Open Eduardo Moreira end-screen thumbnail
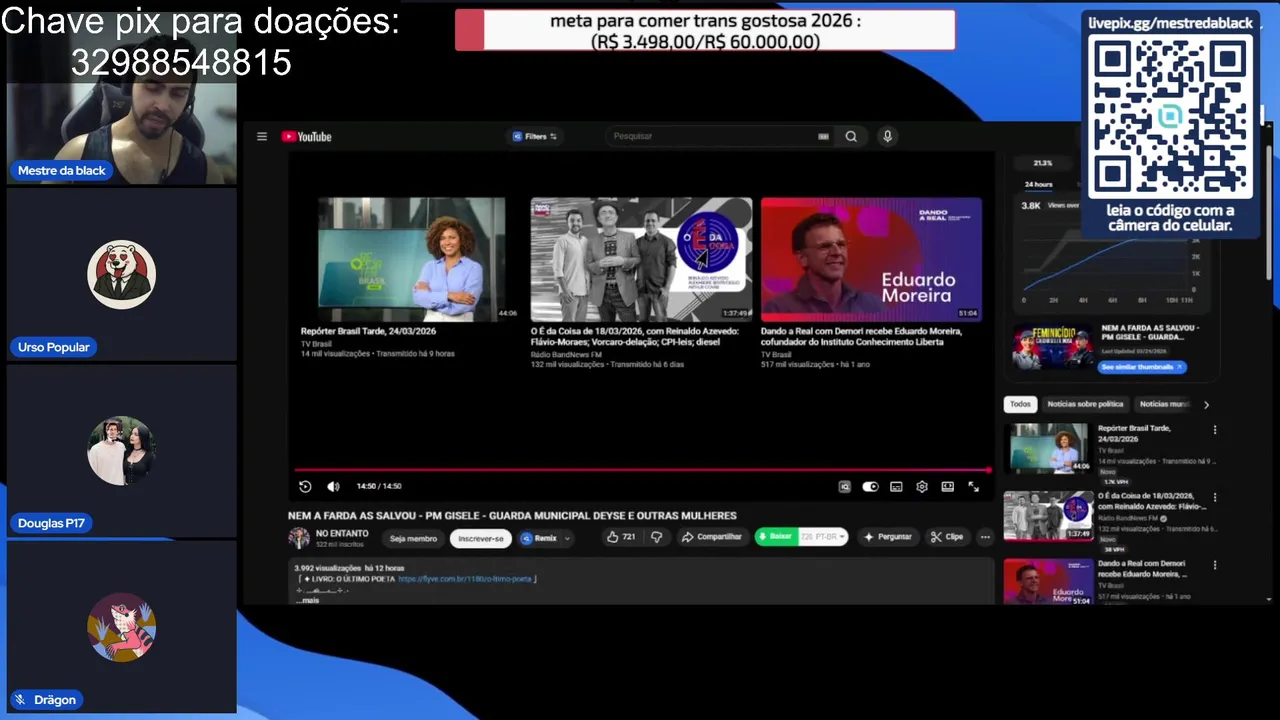 pos(871,259)
